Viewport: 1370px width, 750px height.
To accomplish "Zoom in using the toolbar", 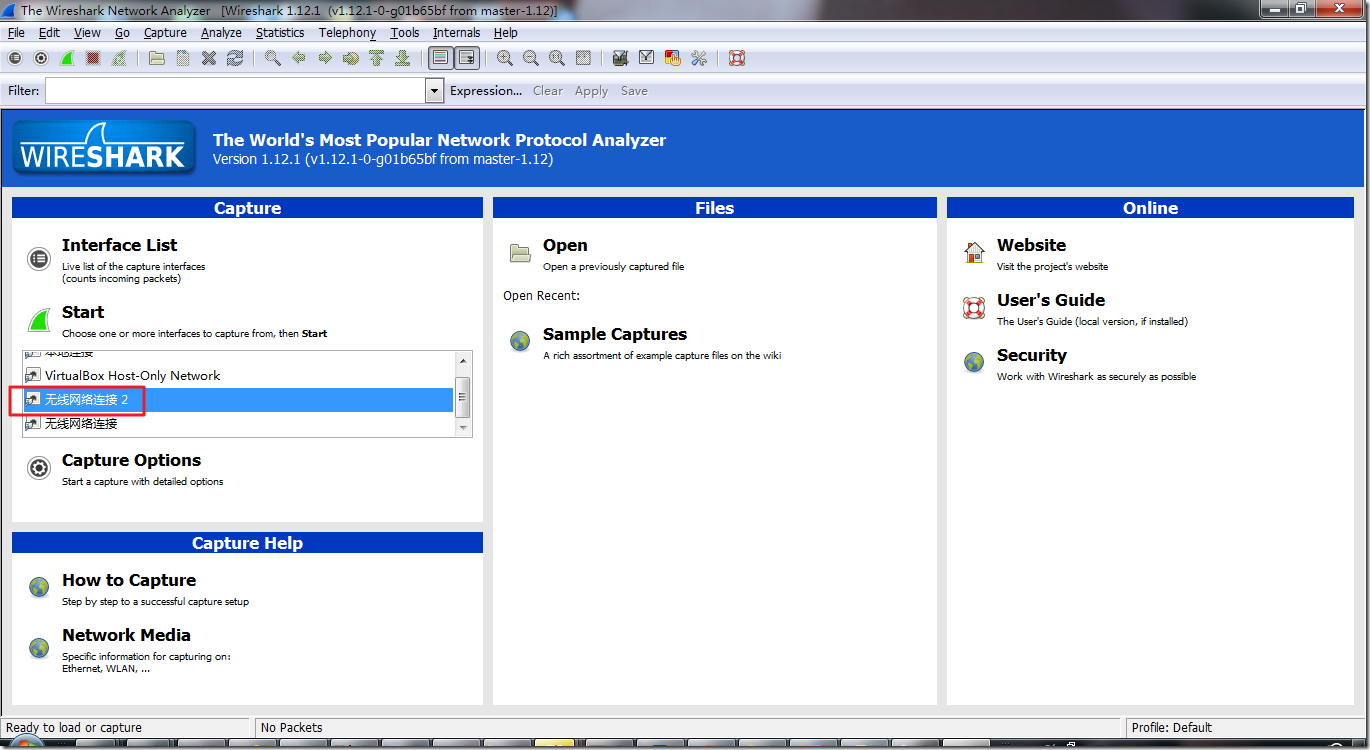I will tap(505, 58).
